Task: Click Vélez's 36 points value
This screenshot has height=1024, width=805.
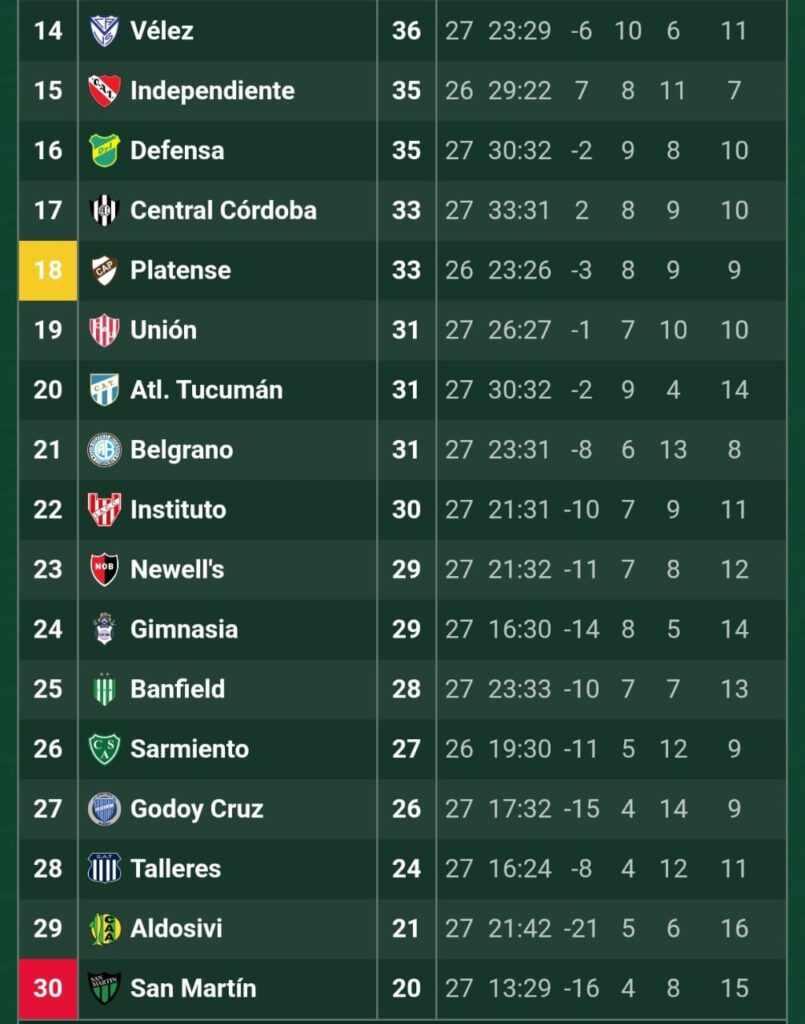Action: pyautogui.click(x=406, y=31)
